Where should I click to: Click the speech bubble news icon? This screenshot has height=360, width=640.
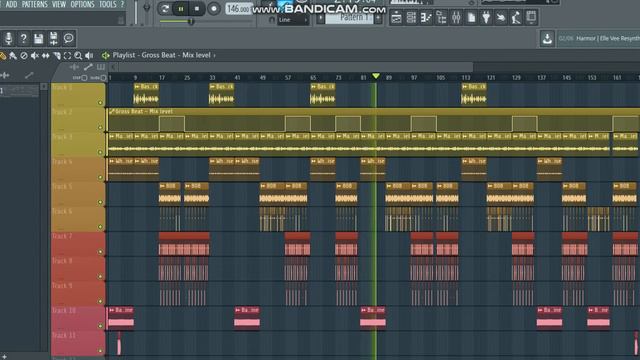click(x=69, y=38)
